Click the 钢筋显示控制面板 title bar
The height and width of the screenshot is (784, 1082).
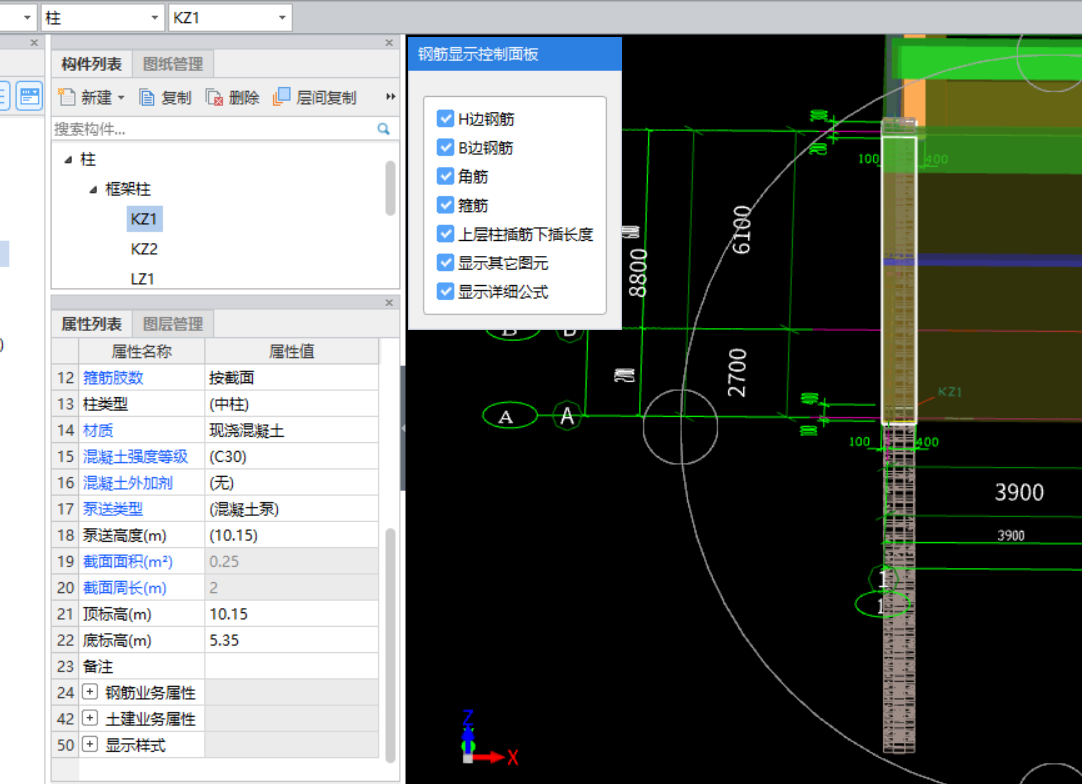tap(515, 54)
